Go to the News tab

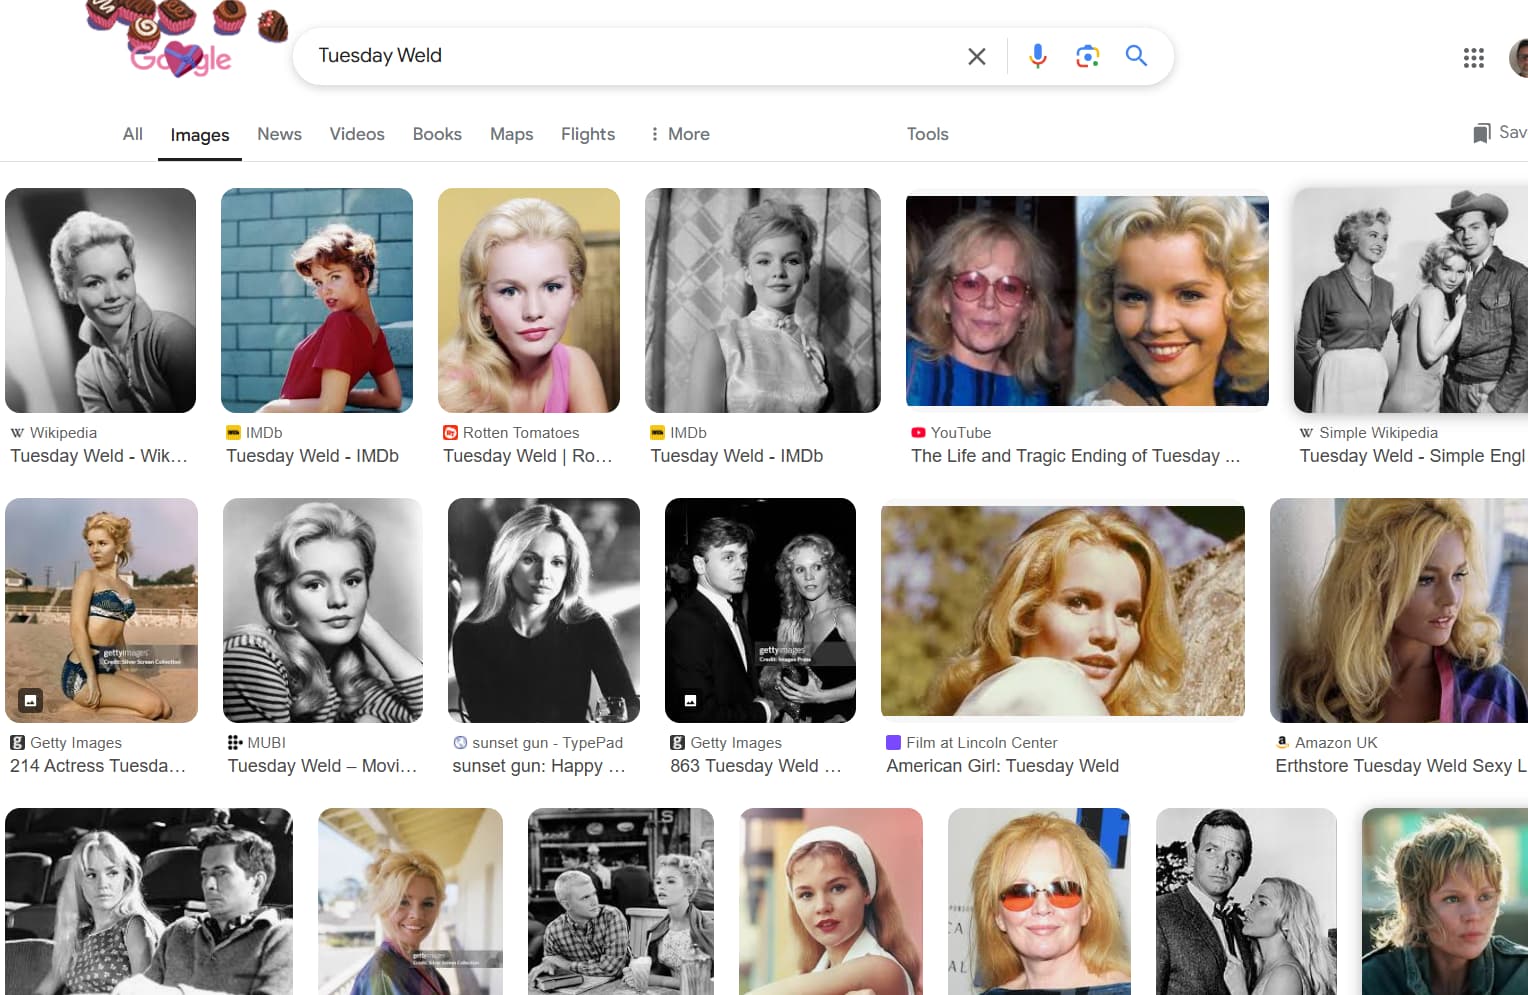[x=279, y=134]
